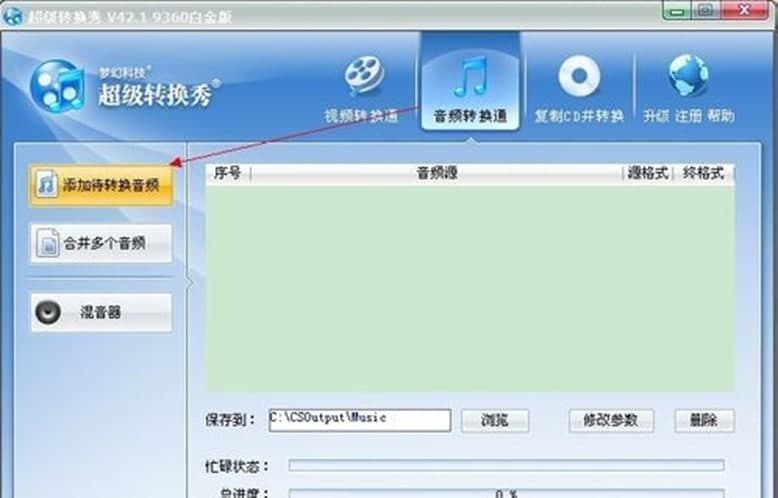This screenshot has height=498, width=778.
Task: Switch to 复制CD并转换 tab
Action: tap(579, 89)
